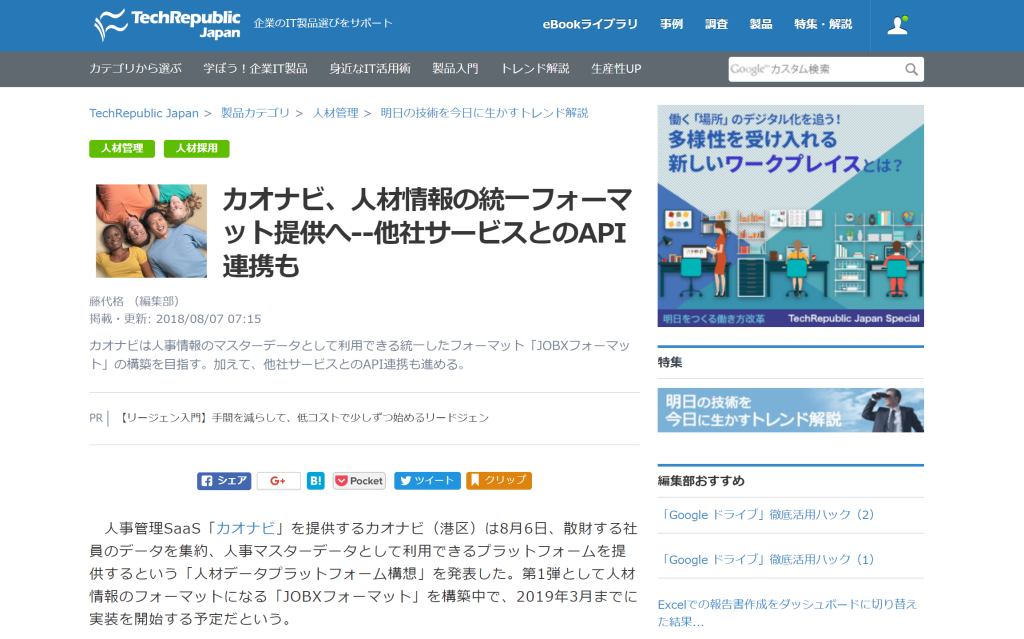This screenshot has width=1024, height=639.
Task: Click the 編集部おすすめ sidebar heading
Action: point(701,481)
